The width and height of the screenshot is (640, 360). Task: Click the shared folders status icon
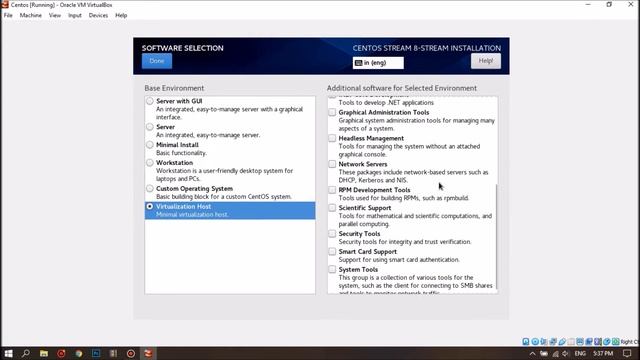571,342
